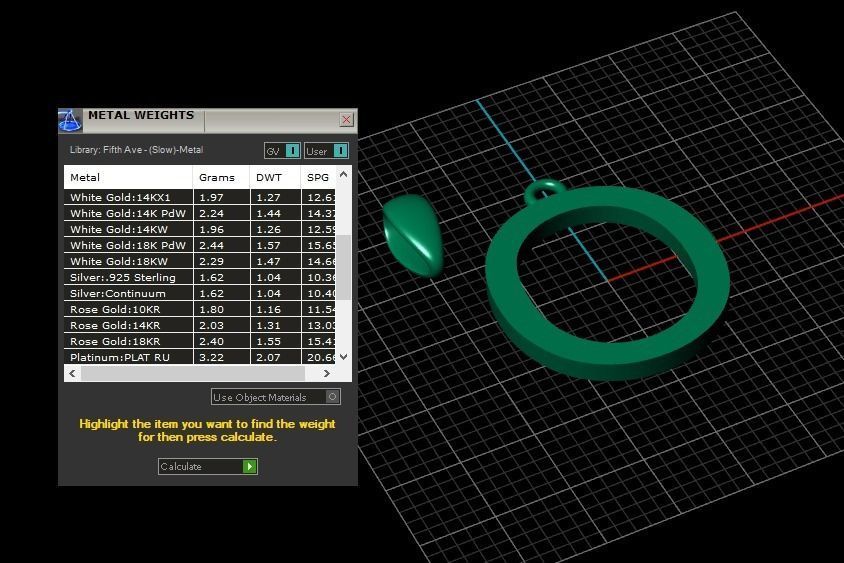
Task: Select the White Gold:18KW row
Action: (x=200, y=261)
